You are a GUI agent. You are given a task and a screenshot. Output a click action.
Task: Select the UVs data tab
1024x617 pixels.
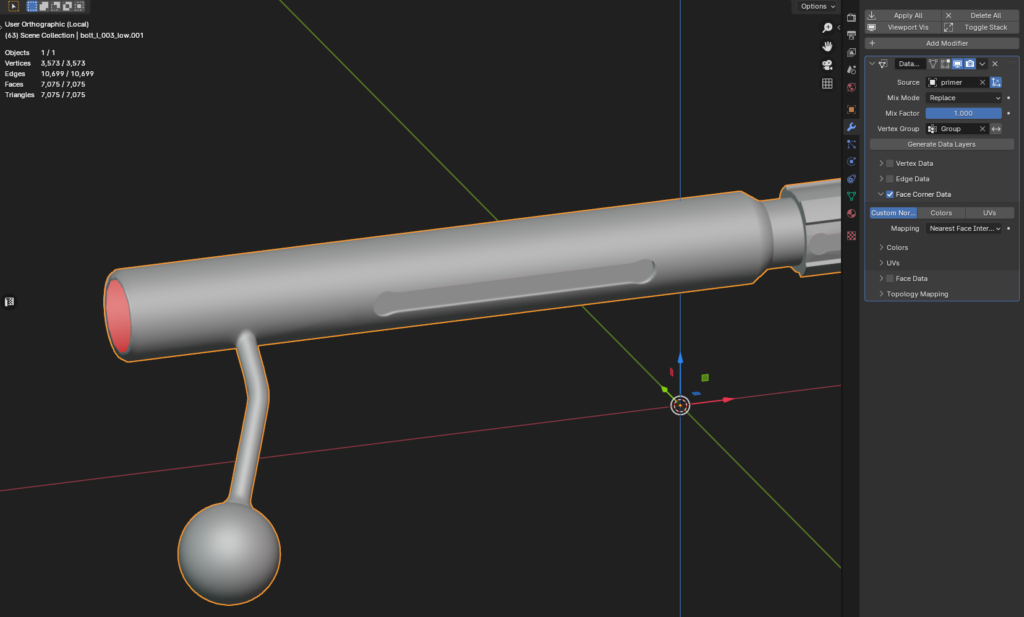pos(989,213)
